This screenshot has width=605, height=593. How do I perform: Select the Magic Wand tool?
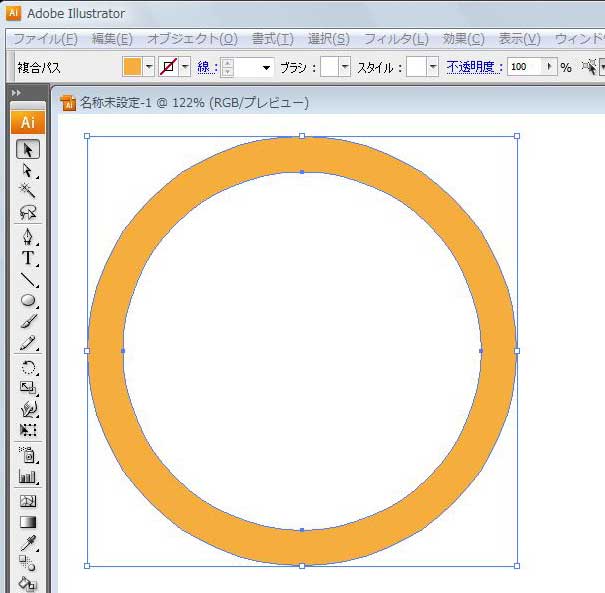(28, 190)
